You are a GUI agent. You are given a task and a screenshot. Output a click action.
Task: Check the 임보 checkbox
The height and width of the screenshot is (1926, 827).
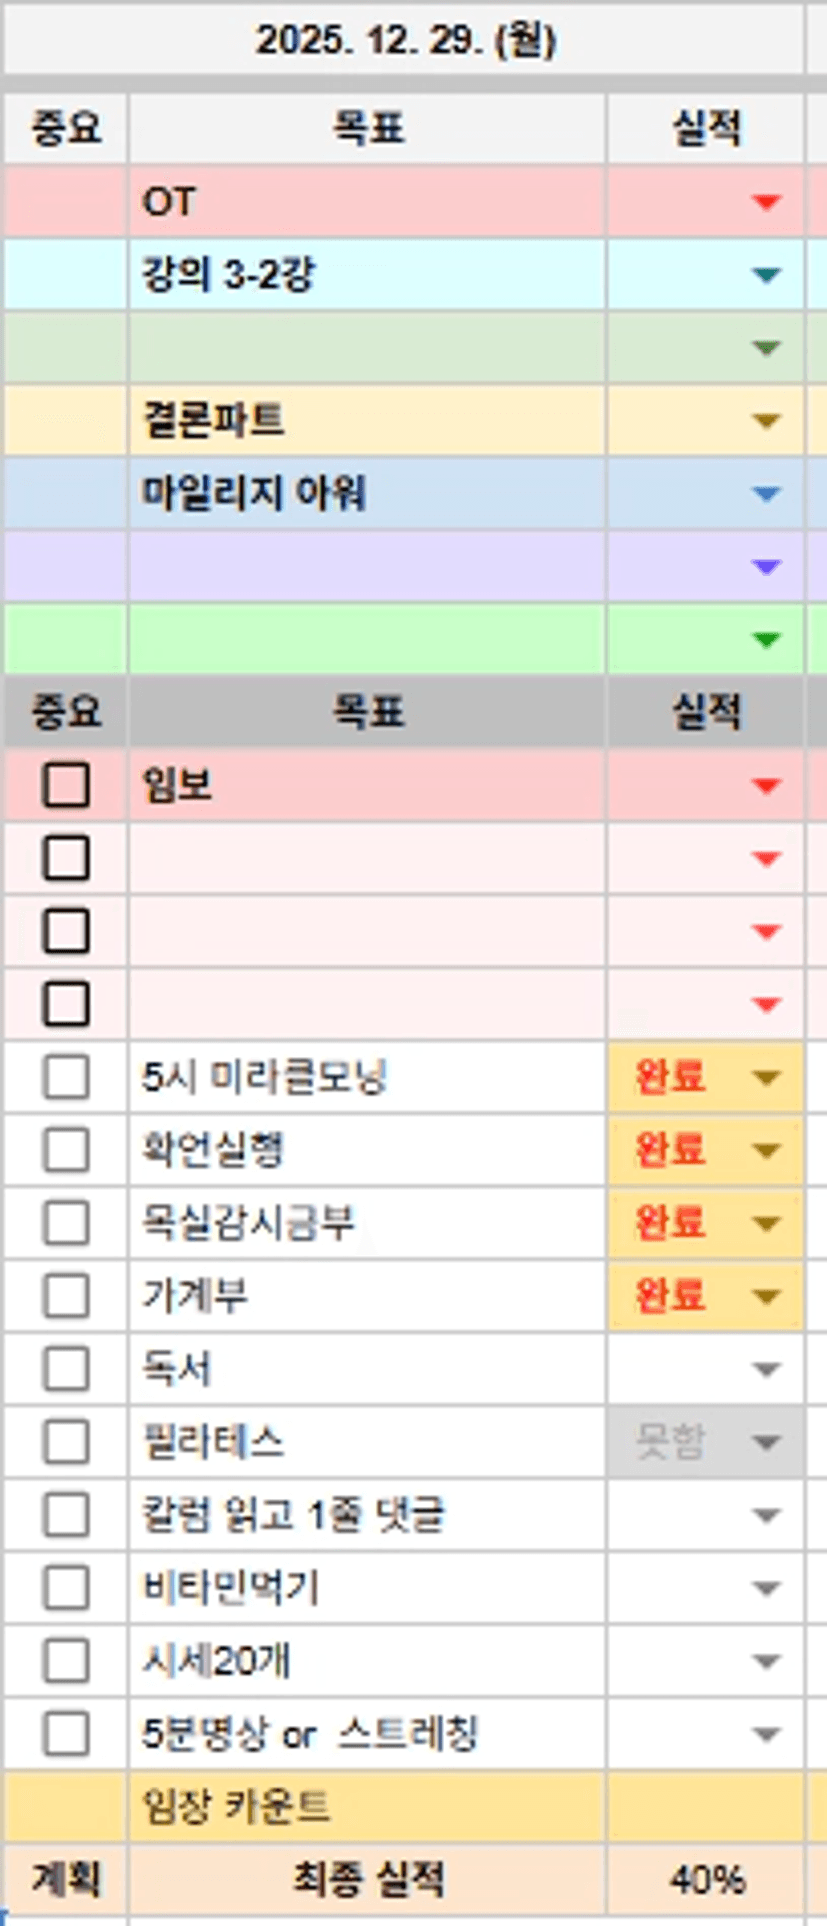pyautogui.click(x=66, y=786)
